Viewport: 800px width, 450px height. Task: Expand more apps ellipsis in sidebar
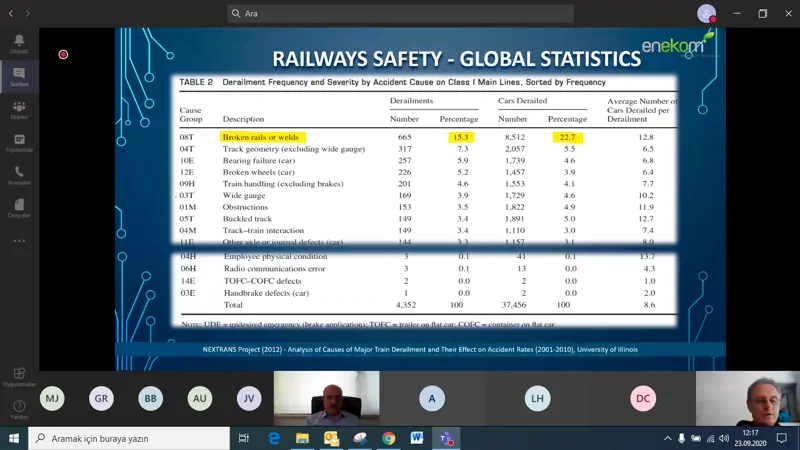19,241
